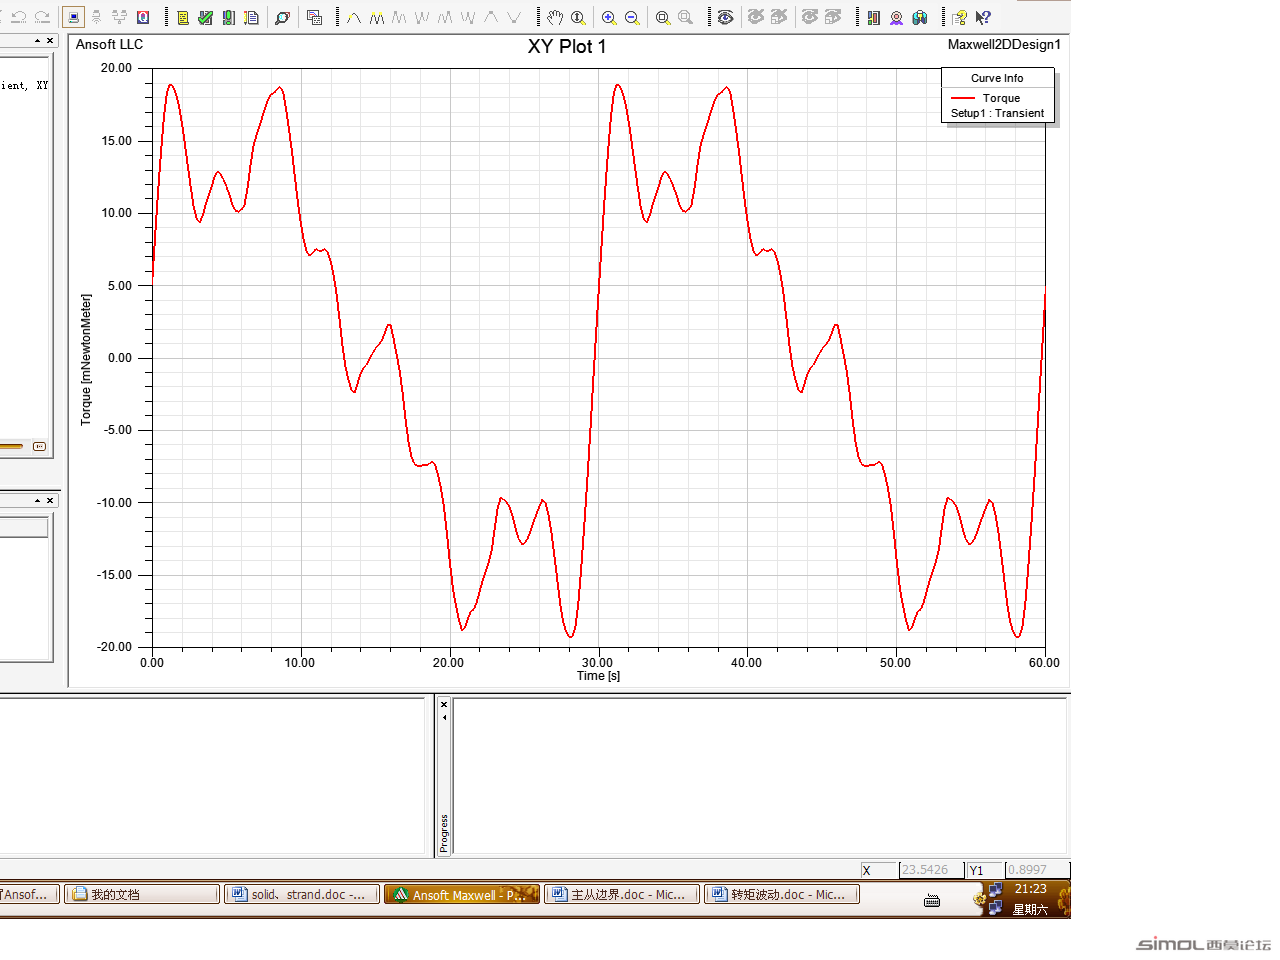Toggle the eye visibility icon in toolbar
1280x960 pixels.
click(x=726, y=17)
